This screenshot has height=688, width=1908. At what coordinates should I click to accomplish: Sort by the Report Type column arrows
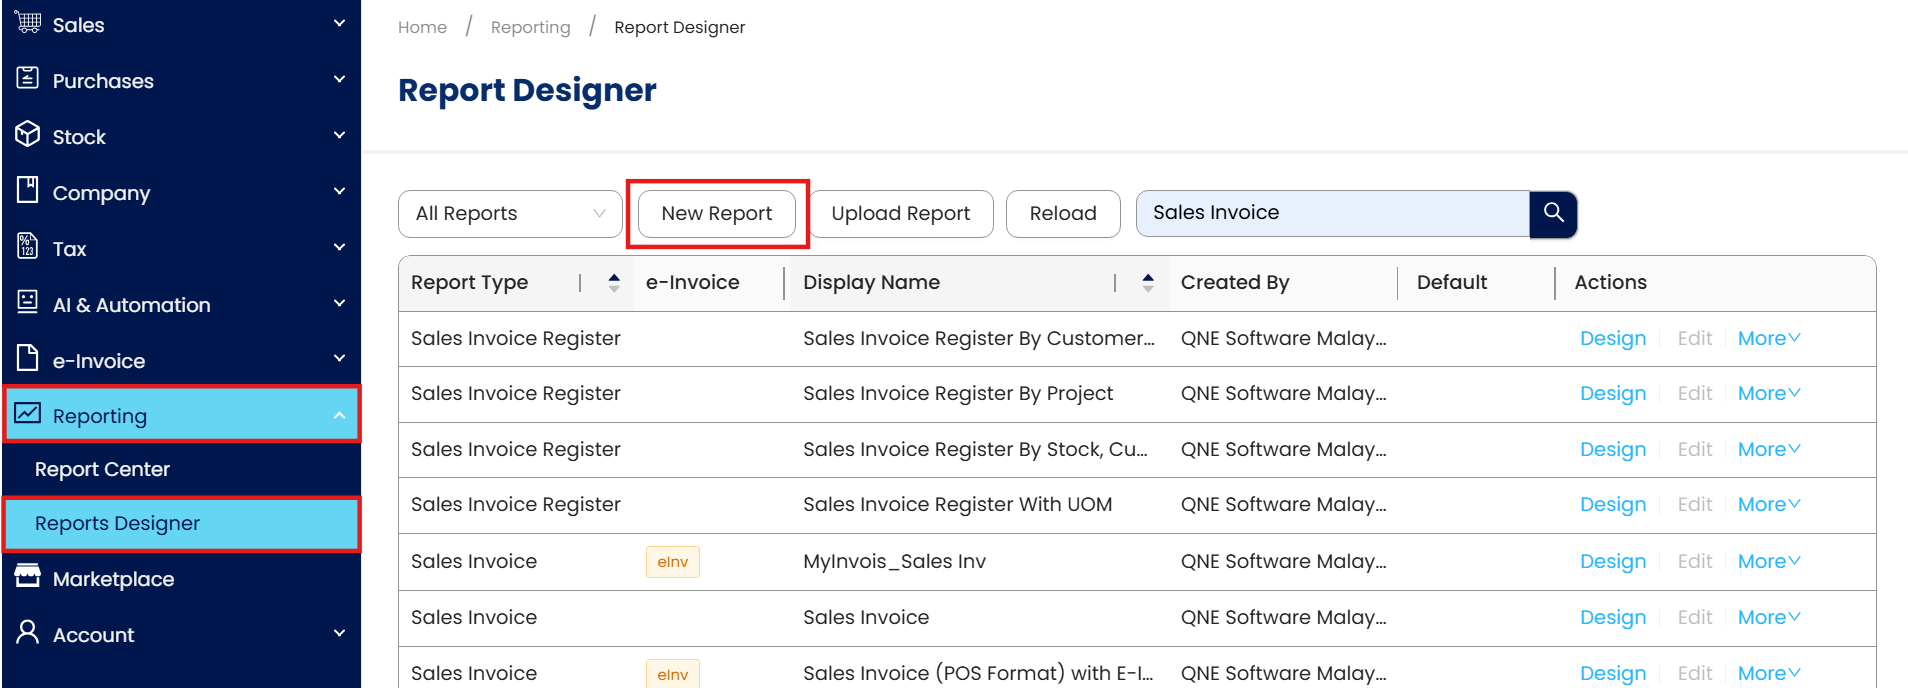614,283
